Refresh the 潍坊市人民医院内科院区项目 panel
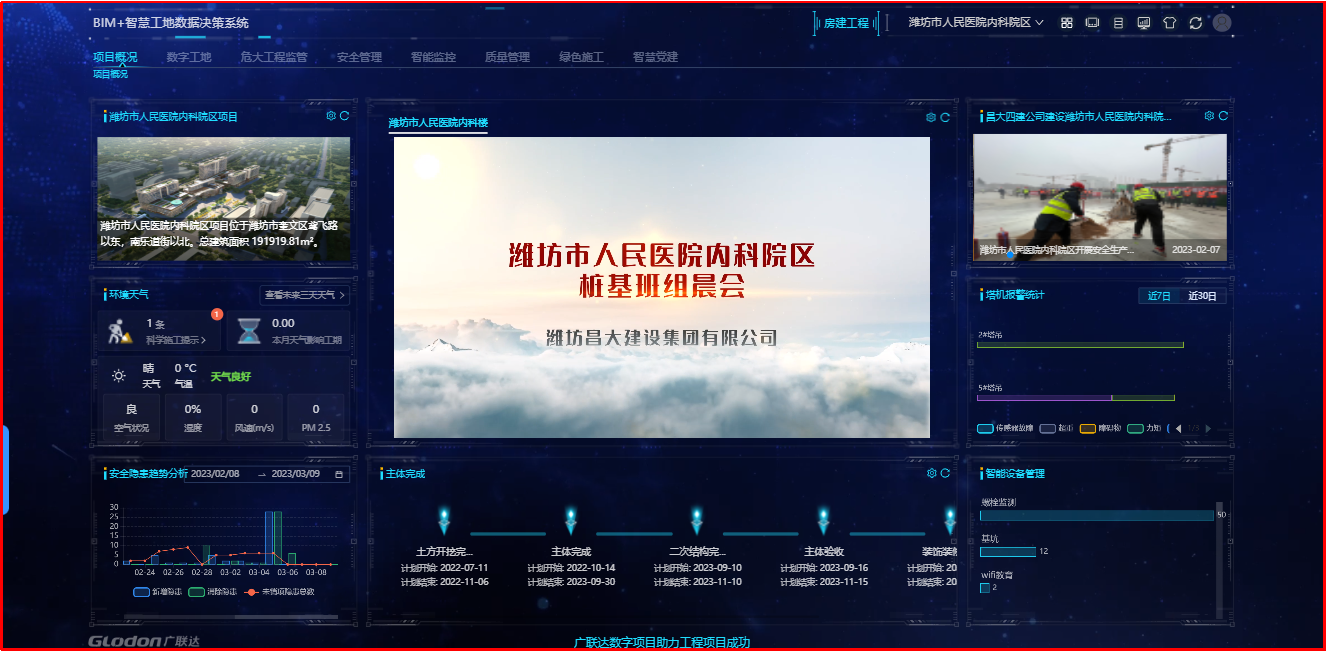Screen dimensions: 1327x652 344,116
